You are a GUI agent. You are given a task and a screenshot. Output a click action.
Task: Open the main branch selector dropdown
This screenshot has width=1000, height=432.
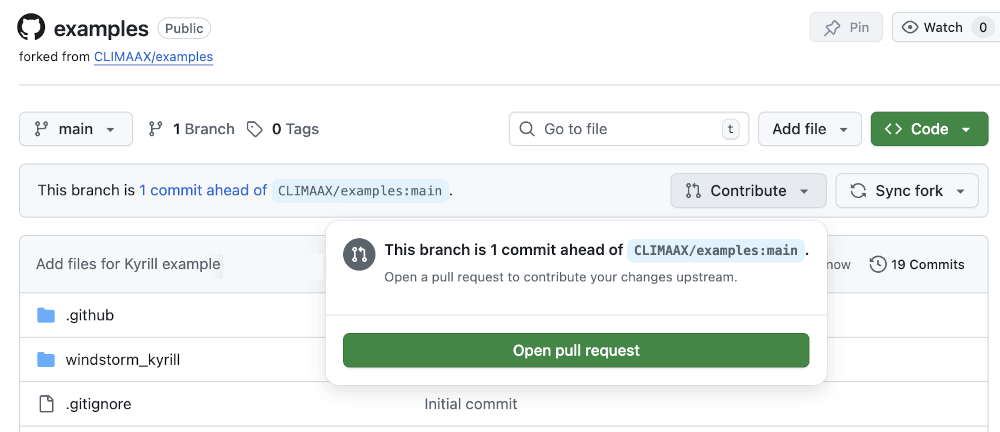tap(75, 129)
